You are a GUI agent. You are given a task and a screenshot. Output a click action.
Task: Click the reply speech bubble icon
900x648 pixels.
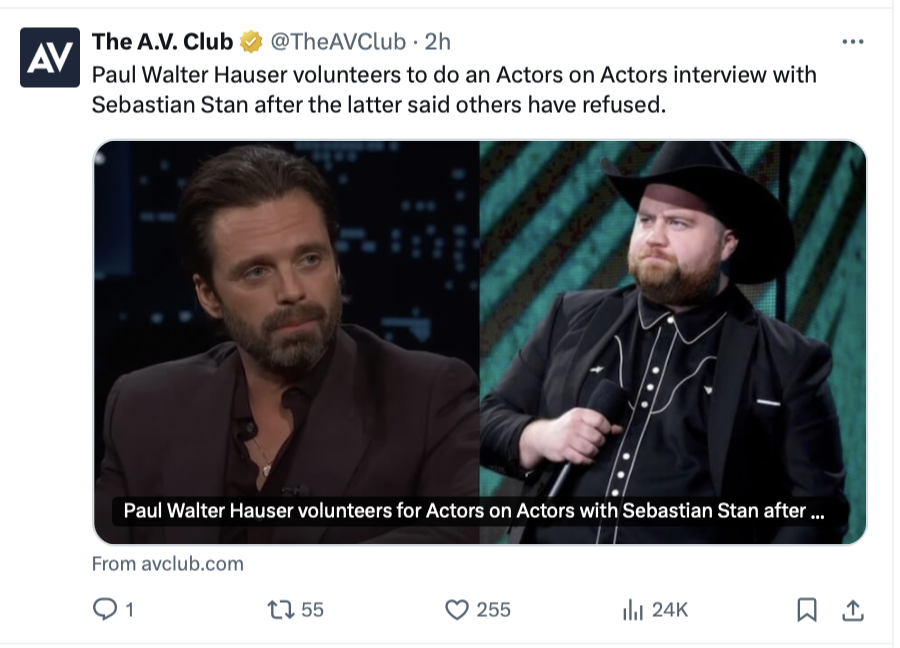pyautogui.click(x=104, y=609)
